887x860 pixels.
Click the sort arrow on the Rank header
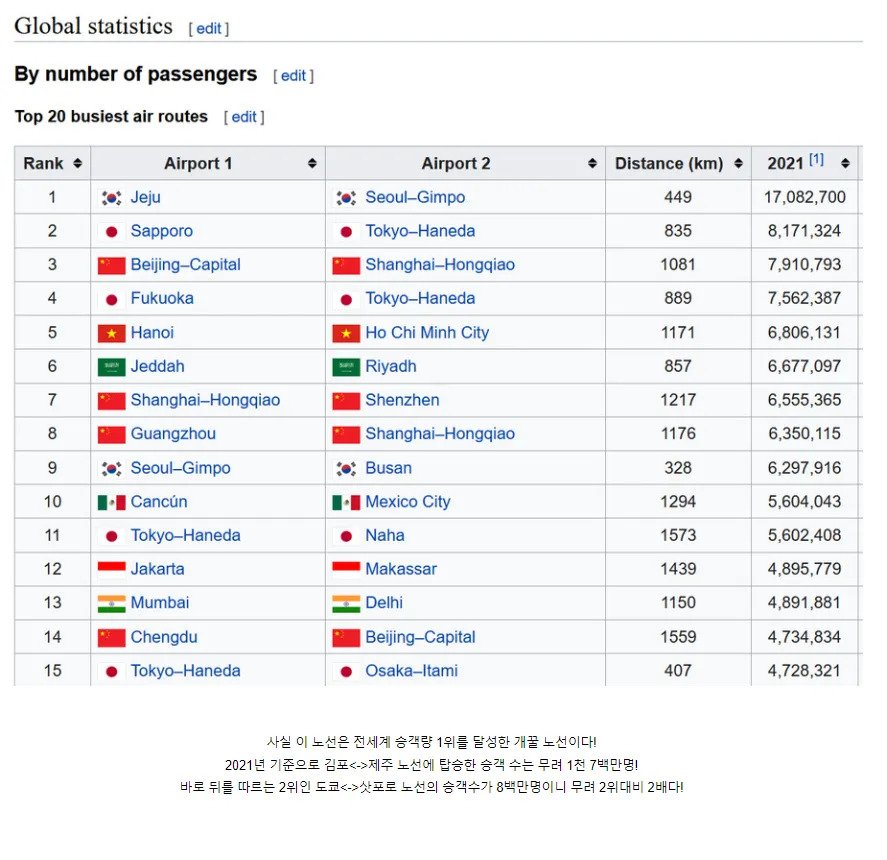tap(77, 163)
